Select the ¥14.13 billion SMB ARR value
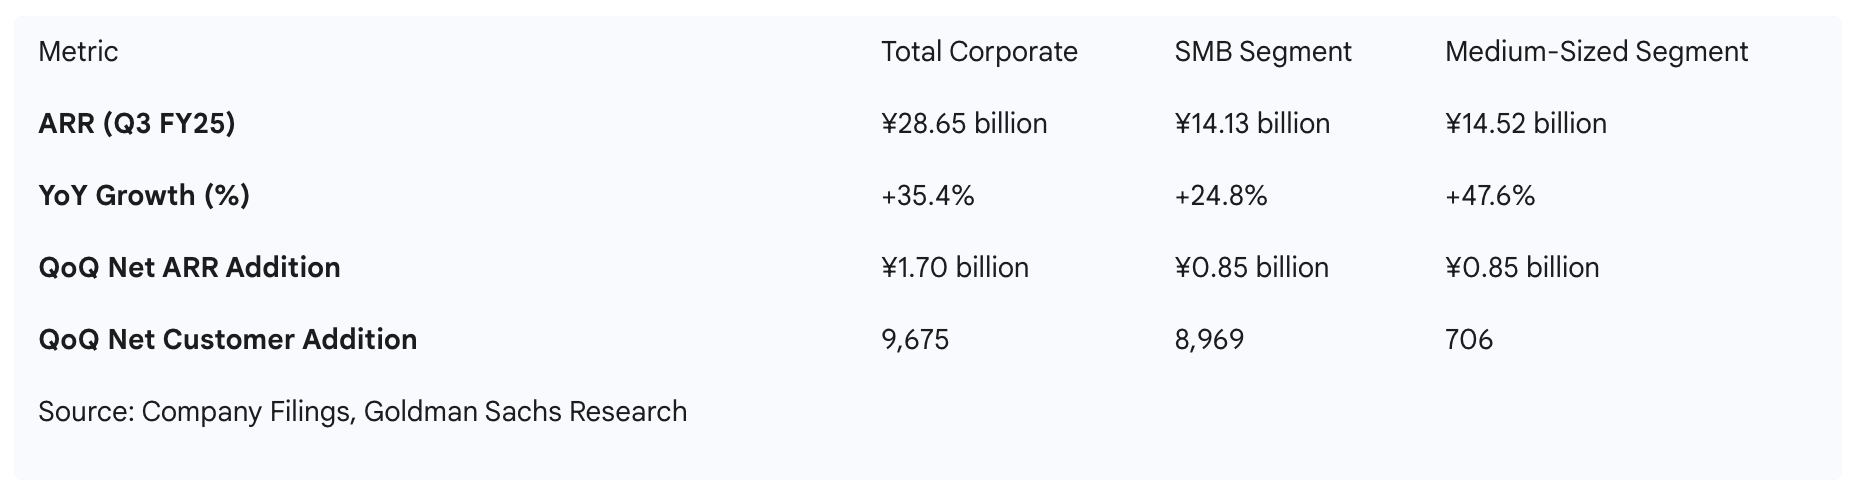 coord(1251,124)
